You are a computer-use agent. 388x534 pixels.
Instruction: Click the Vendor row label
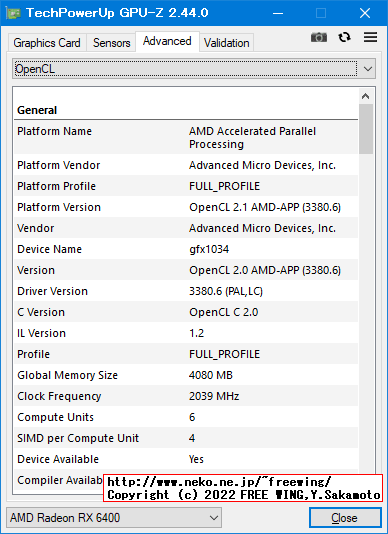point(36,229)
